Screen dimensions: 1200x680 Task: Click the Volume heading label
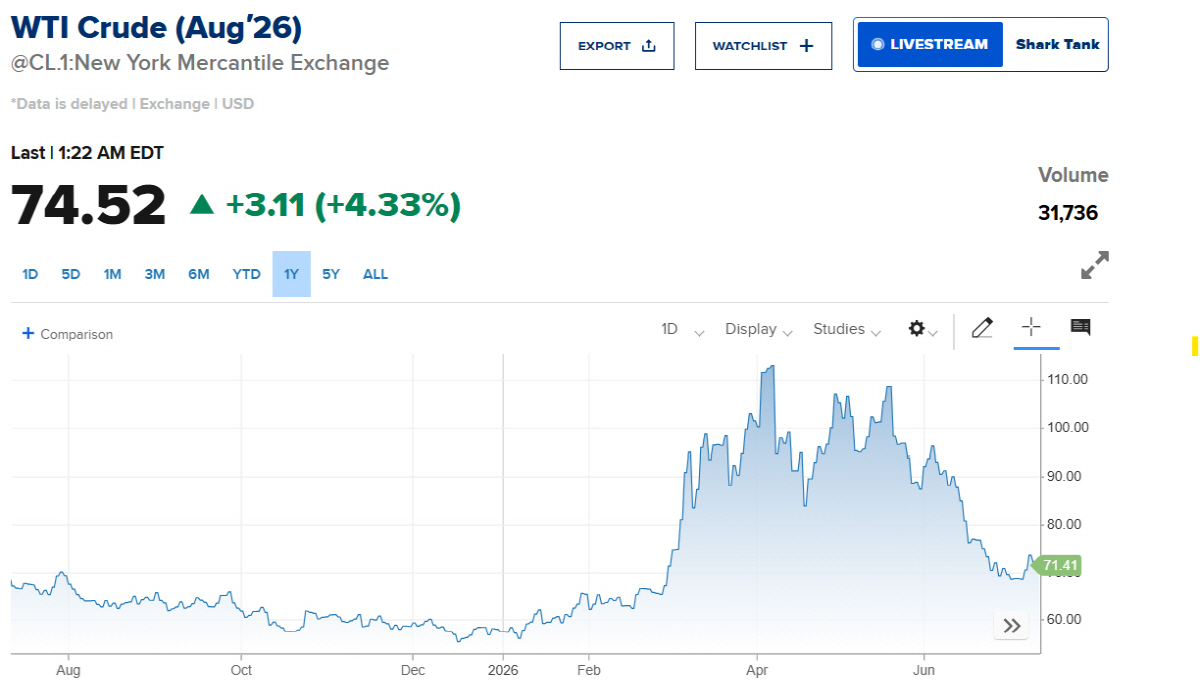click(1073, 176)
